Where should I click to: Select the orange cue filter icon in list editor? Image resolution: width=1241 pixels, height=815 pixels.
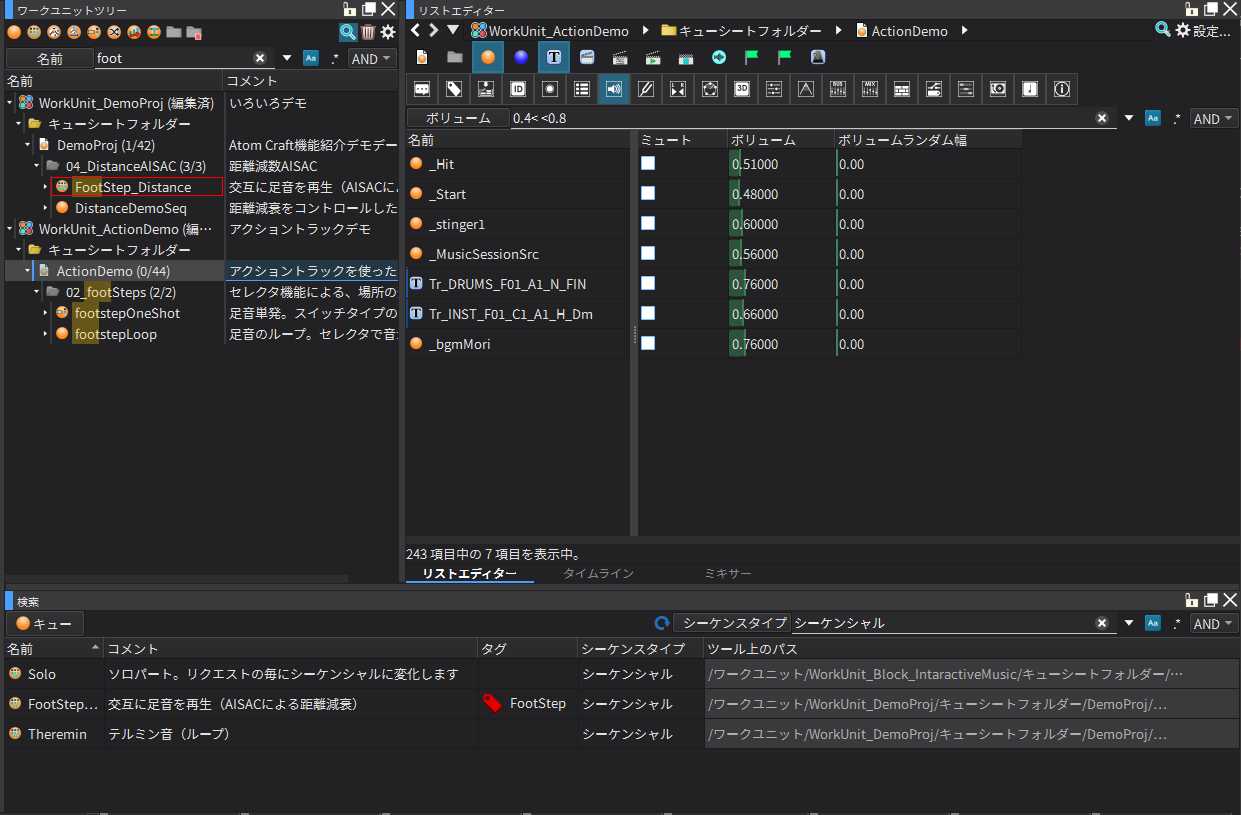[488, 57]
